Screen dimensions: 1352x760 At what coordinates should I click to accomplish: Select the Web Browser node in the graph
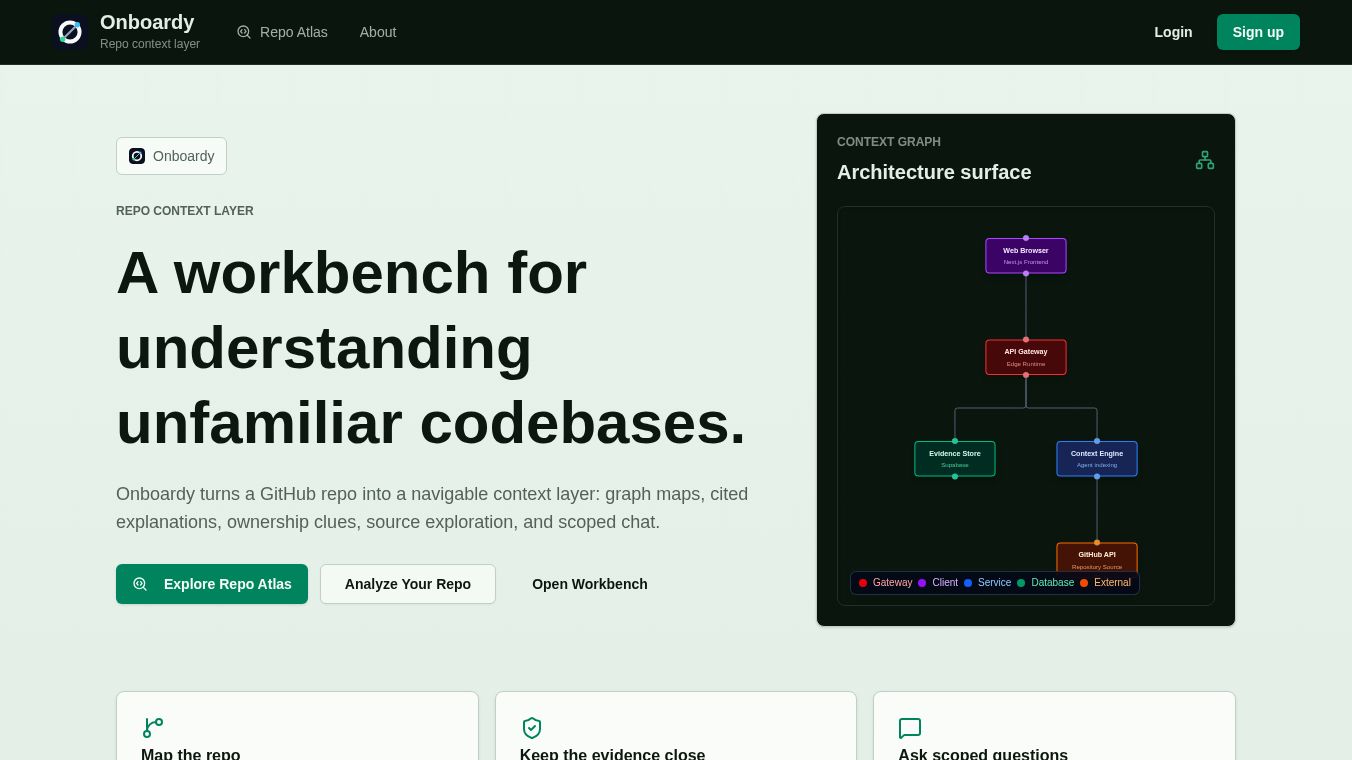pos(1026,256)
